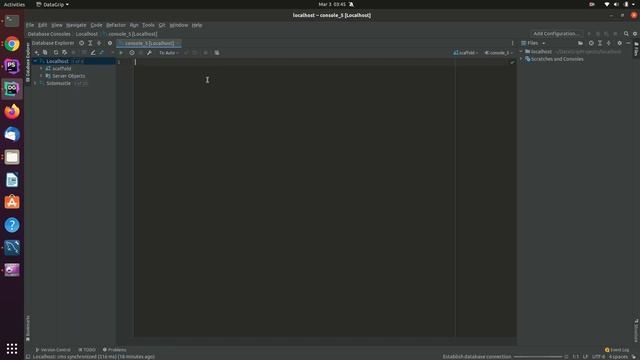Edit data source pencil icon

point(93,53)
